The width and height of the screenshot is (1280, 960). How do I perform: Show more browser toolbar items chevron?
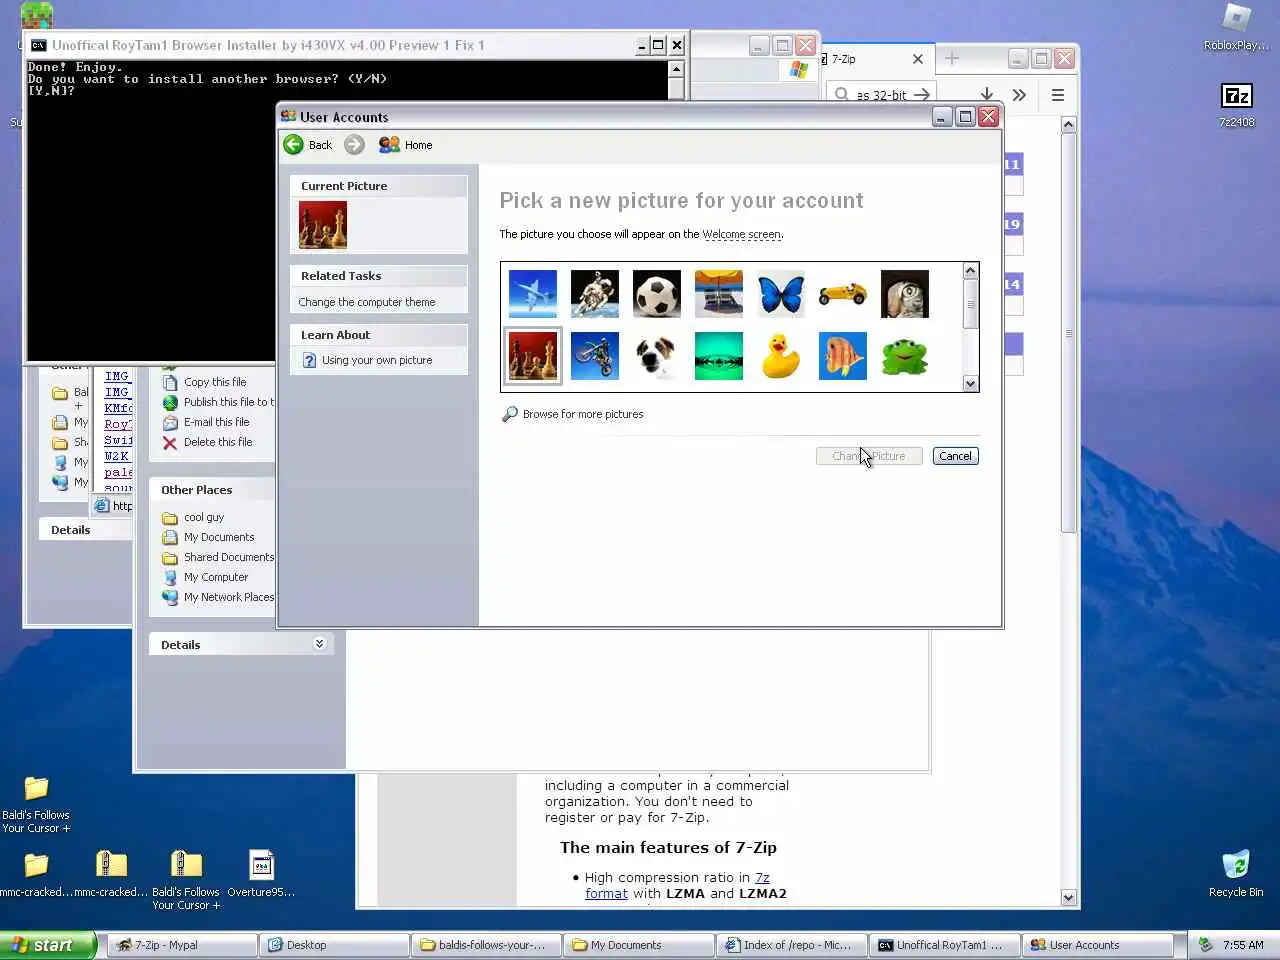1019,95
